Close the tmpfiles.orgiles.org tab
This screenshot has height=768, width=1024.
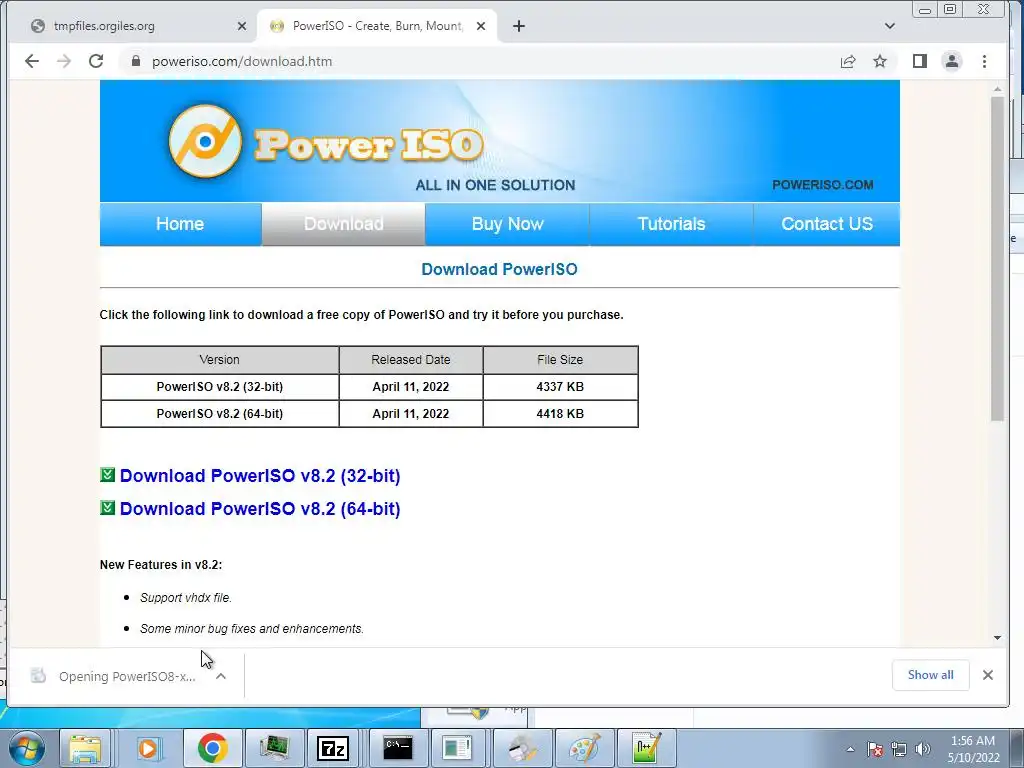pos(242,26)
